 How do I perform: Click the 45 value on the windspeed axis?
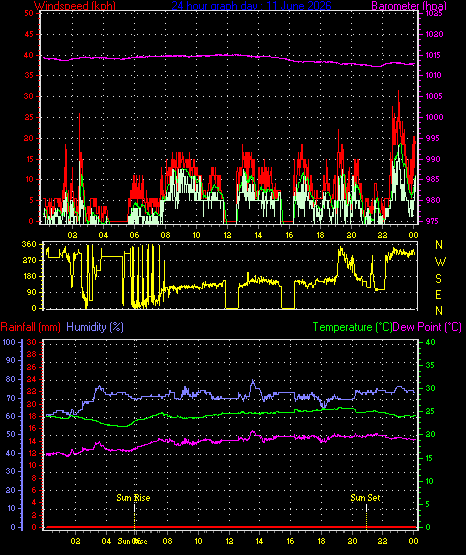click(x=29, y=34)
